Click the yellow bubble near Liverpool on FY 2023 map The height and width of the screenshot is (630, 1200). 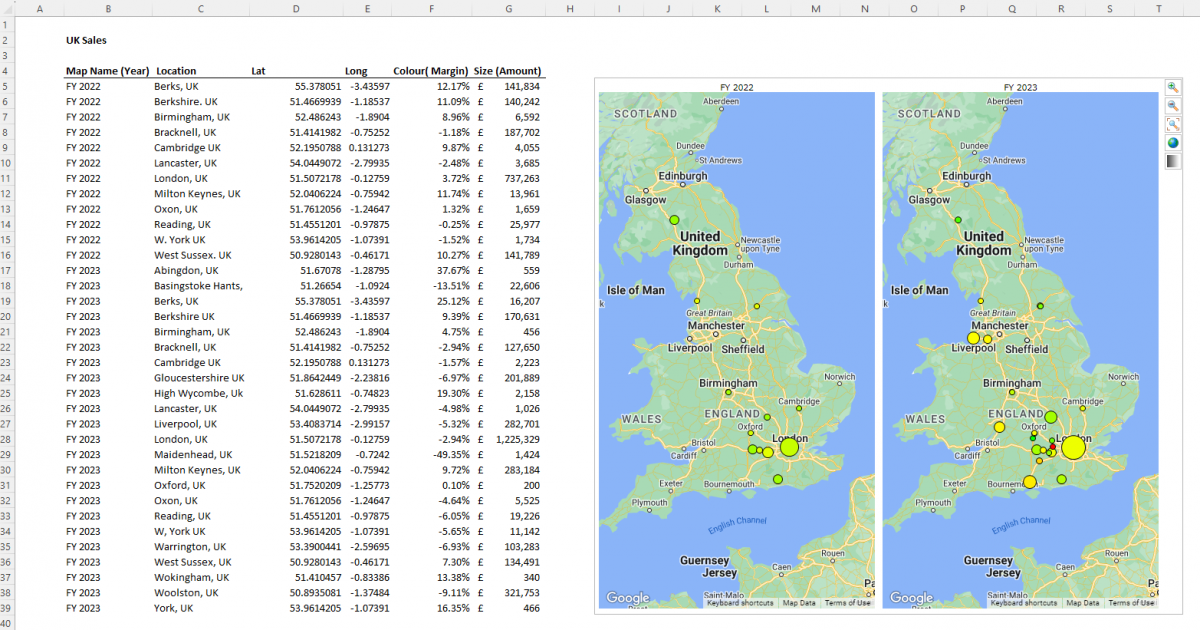(x=973, y=339)
